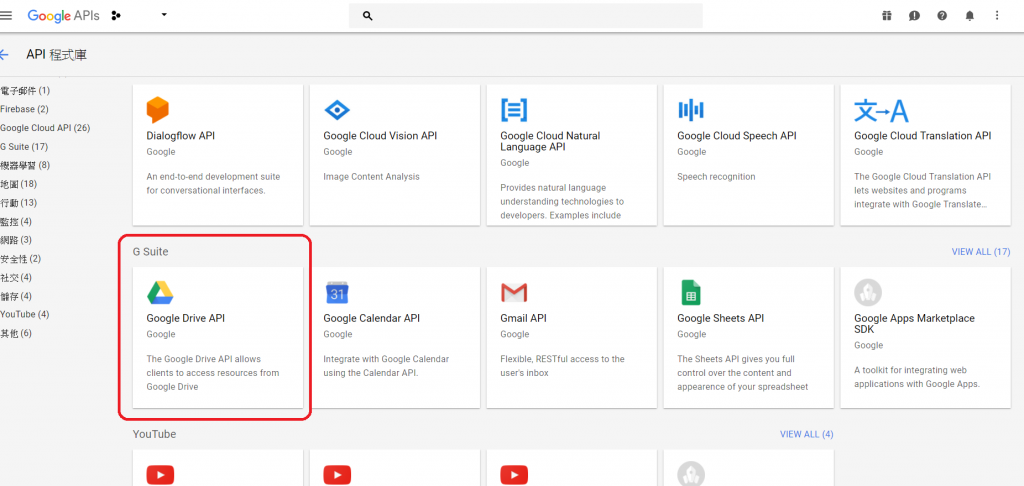Click Gmail 'Flexible, RESTful access' description

(x=562, y=366)
